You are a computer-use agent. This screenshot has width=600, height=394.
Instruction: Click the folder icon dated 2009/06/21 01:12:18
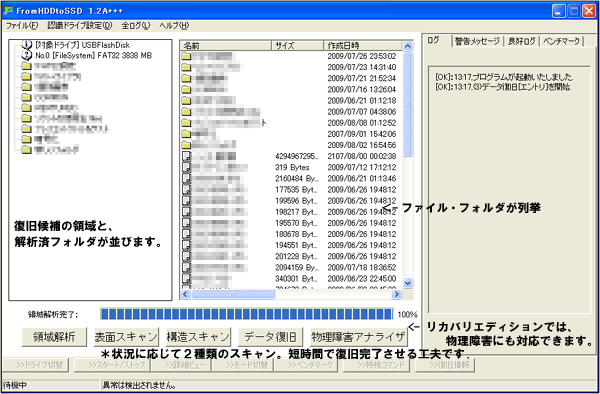(186, 101)
